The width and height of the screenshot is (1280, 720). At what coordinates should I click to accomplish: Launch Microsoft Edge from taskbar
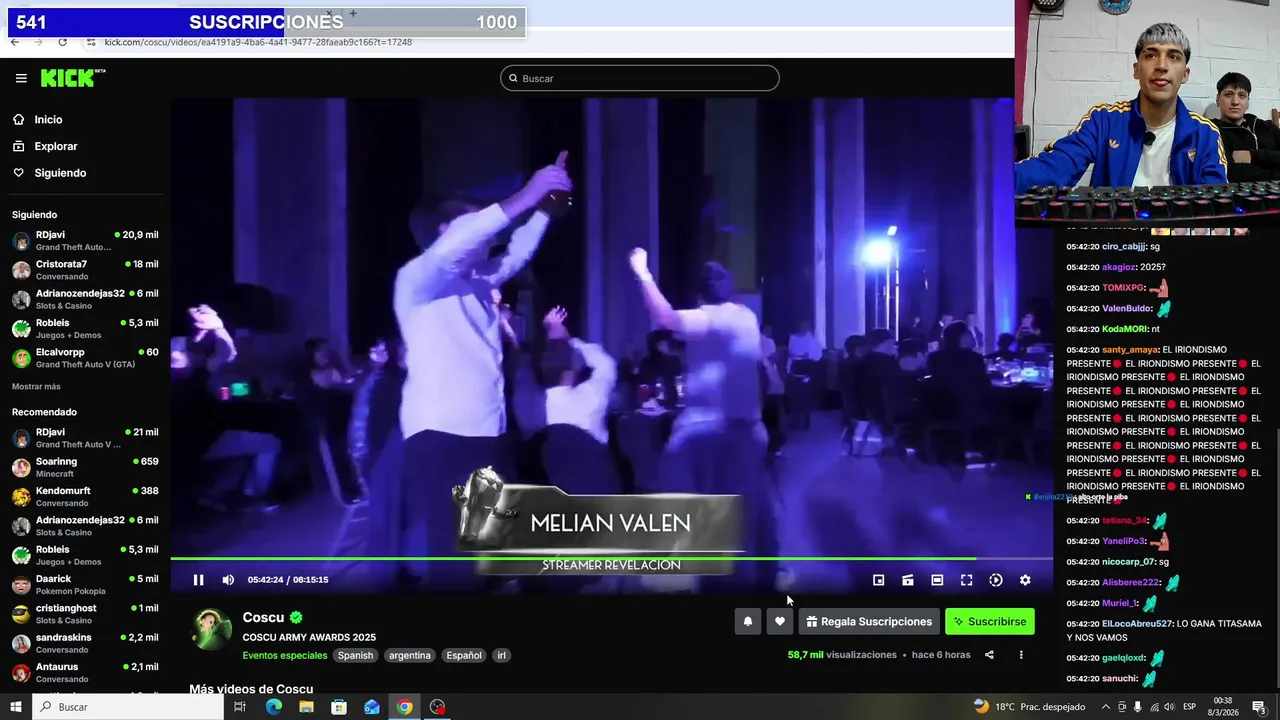coord(273,707)
